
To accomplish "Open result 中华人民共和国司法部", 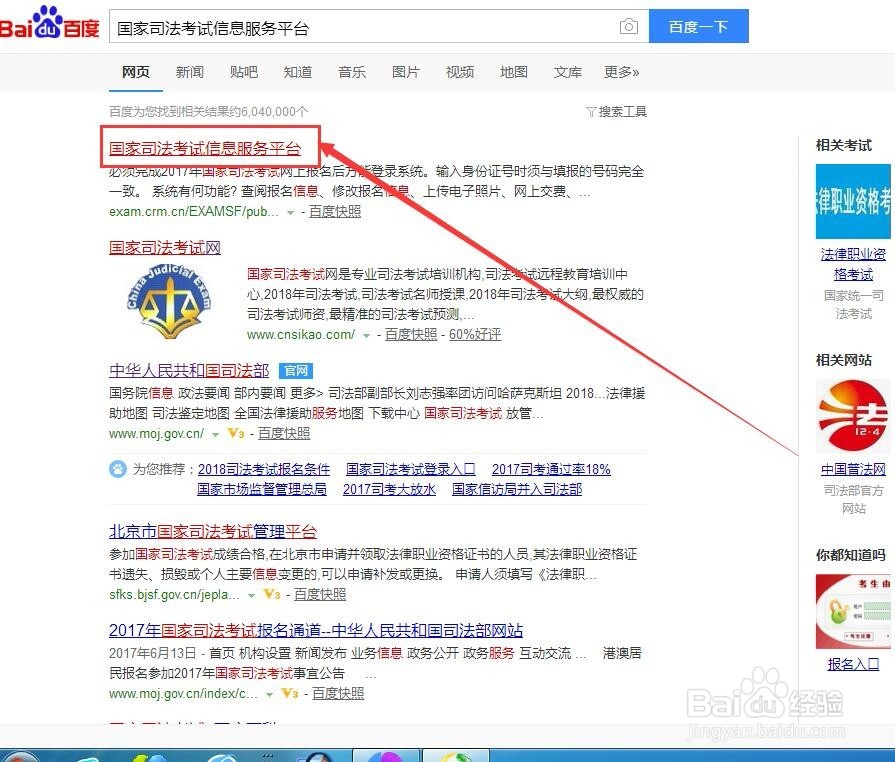I will (189, 371).
